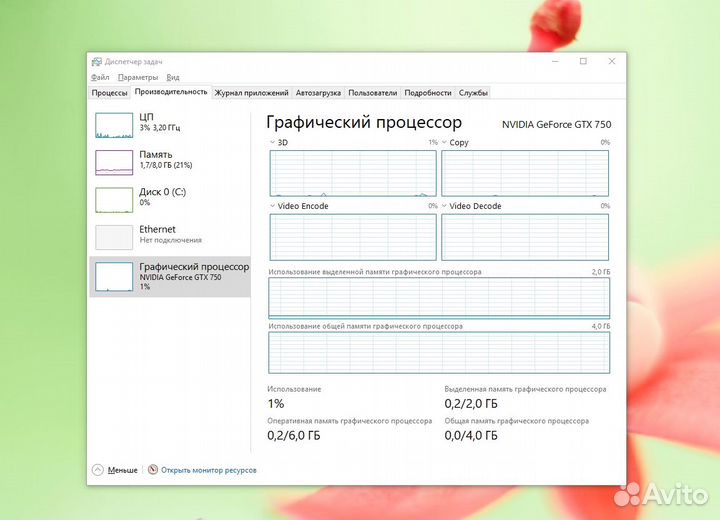Open the 3D engine graph dropdown

(272, 142)
